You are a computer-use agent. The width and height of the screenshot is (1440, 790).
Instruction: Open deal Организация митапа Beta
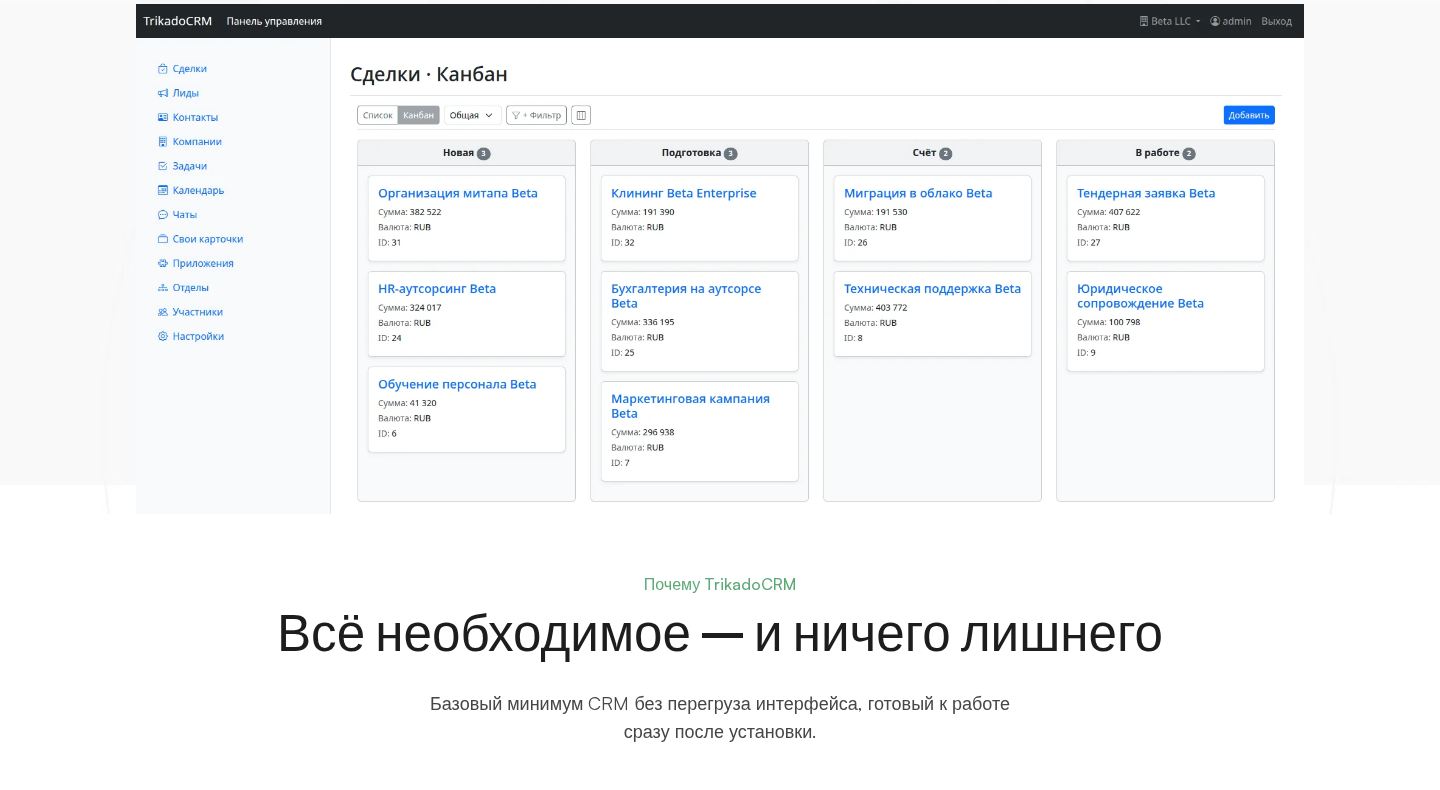coord(458,193)
